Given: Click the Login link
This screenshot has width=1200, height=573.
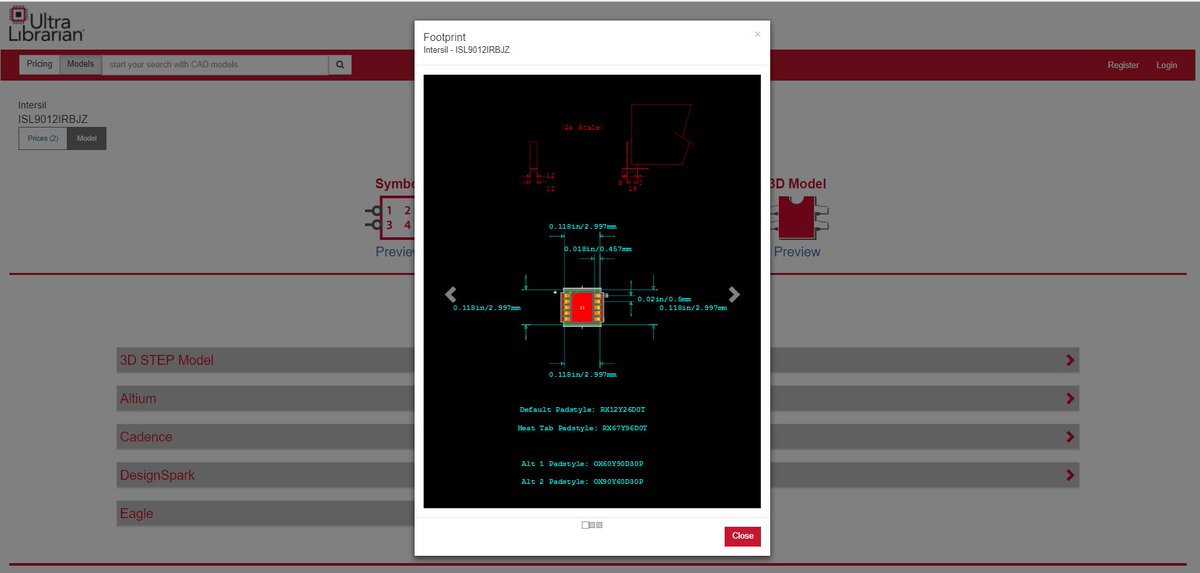Looking at the screenshot, I should 1167,65.
